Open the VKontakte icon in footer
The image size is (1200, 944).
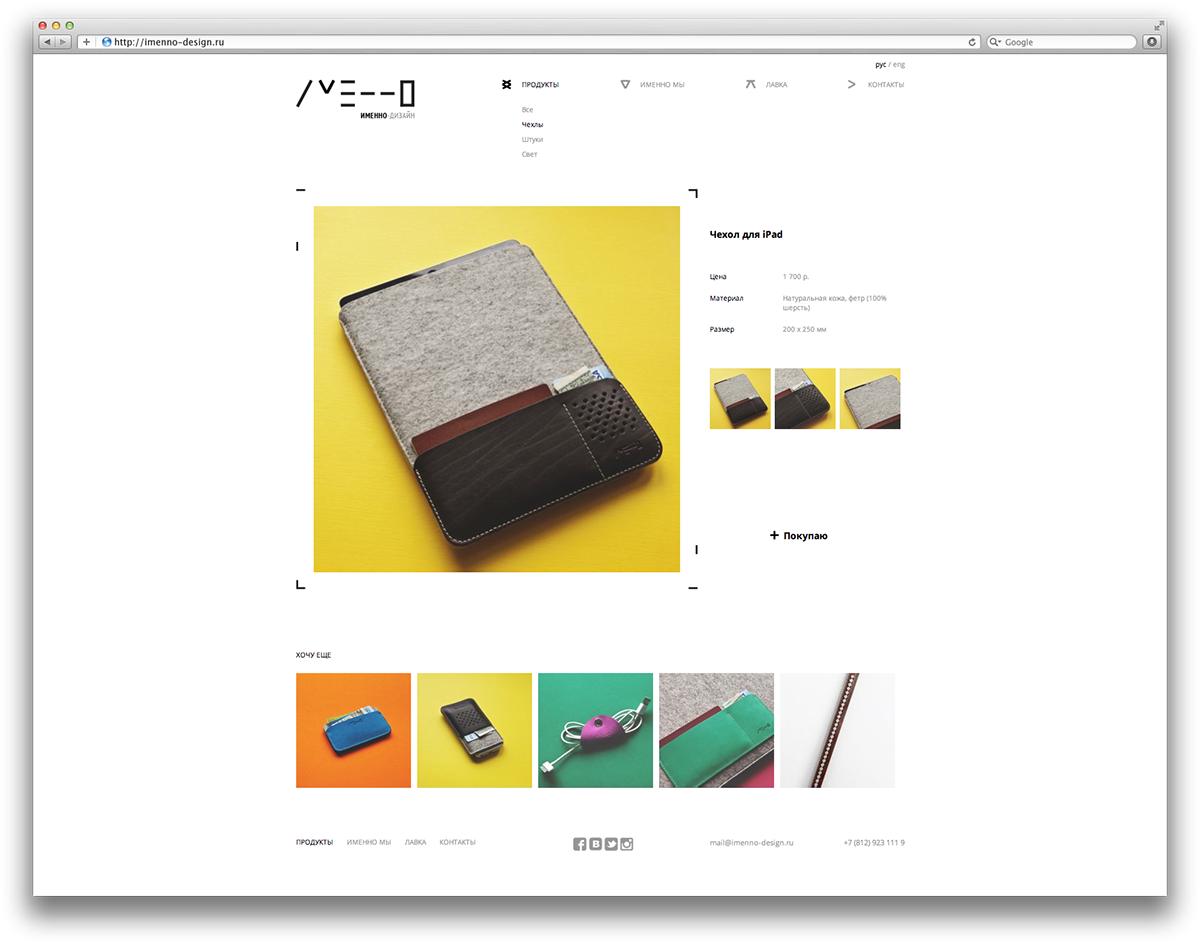click(x=596, y=844)
